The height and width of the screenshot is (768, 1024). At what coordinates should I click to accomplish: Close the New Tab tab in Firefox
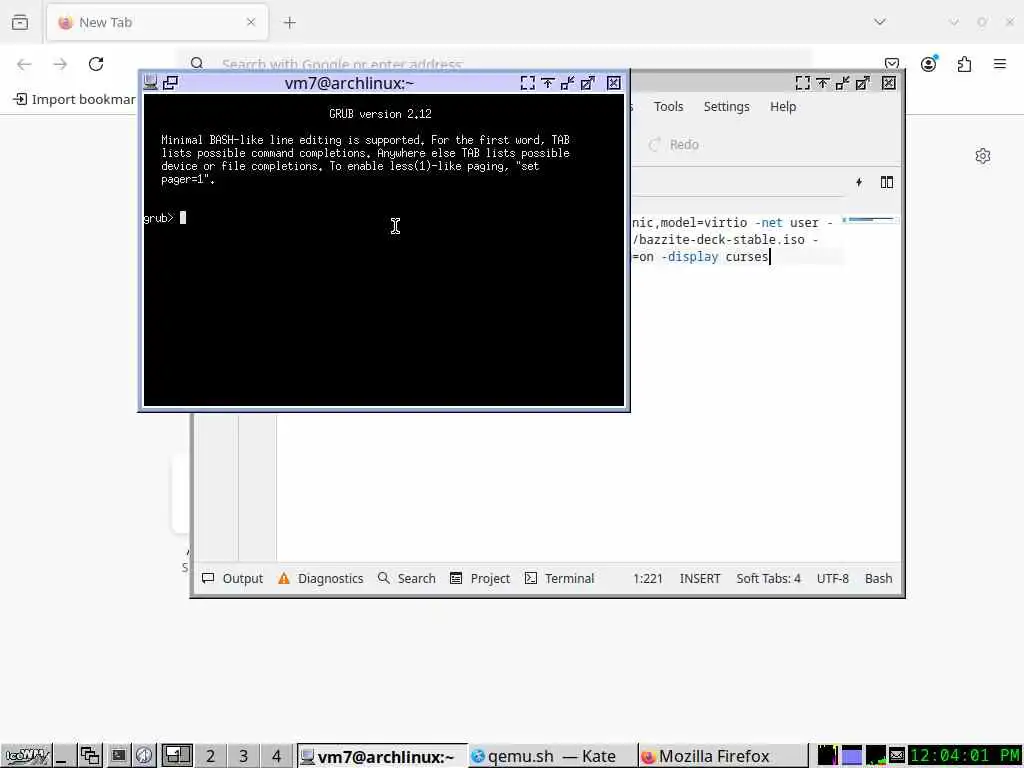click(251, 22)
